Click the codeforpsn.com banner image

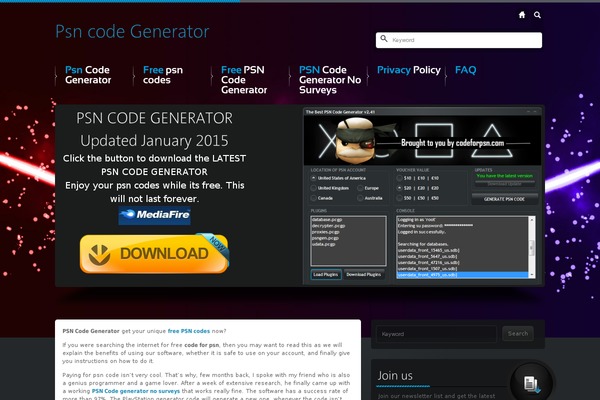422,140
